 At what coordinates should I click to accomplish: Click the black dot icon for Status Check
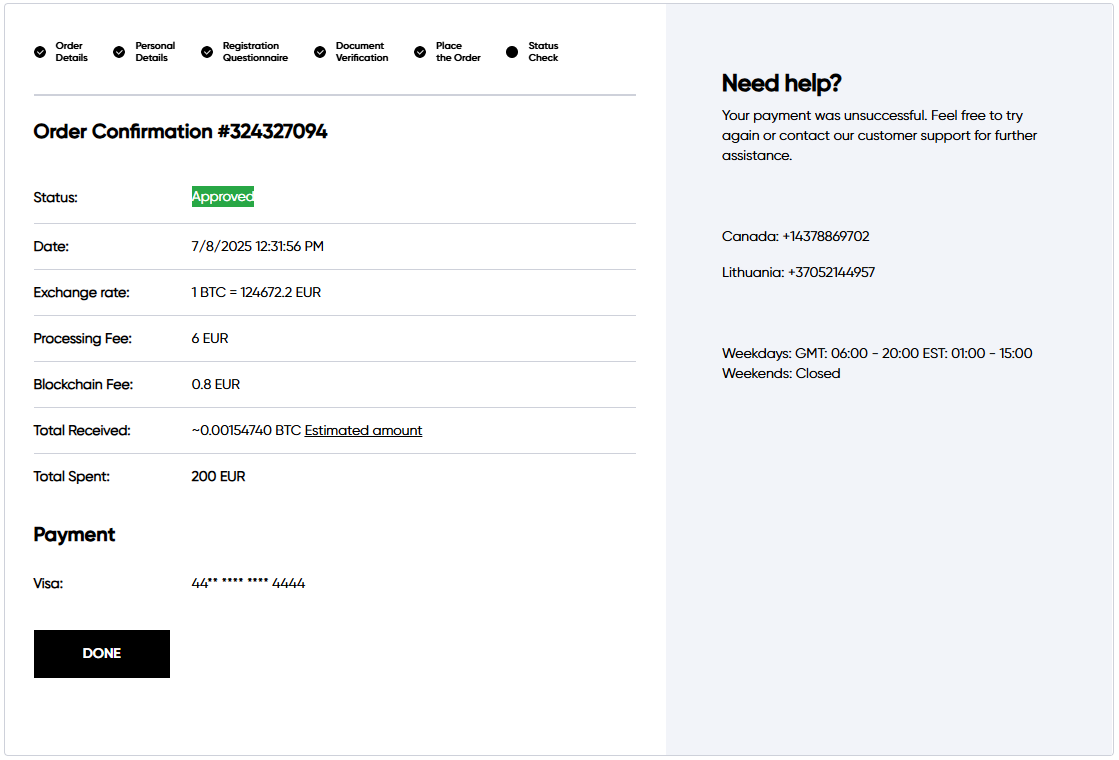pyautogui.click(x=512, y=52)
